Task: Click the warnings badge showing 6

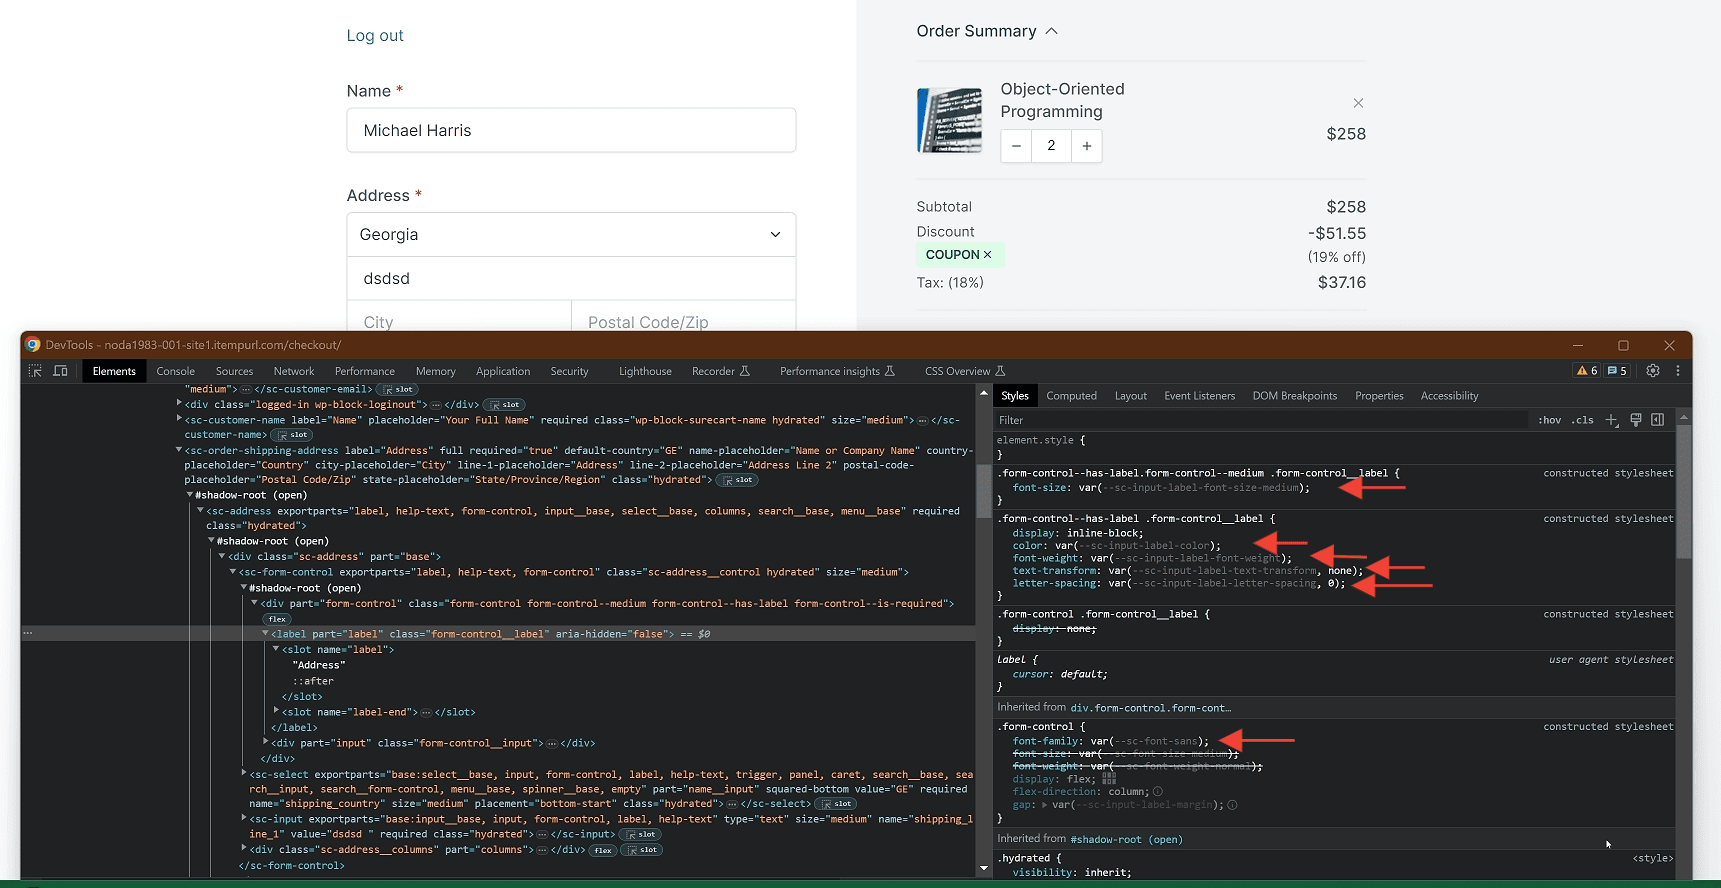Action: (x=1587, y=371)
